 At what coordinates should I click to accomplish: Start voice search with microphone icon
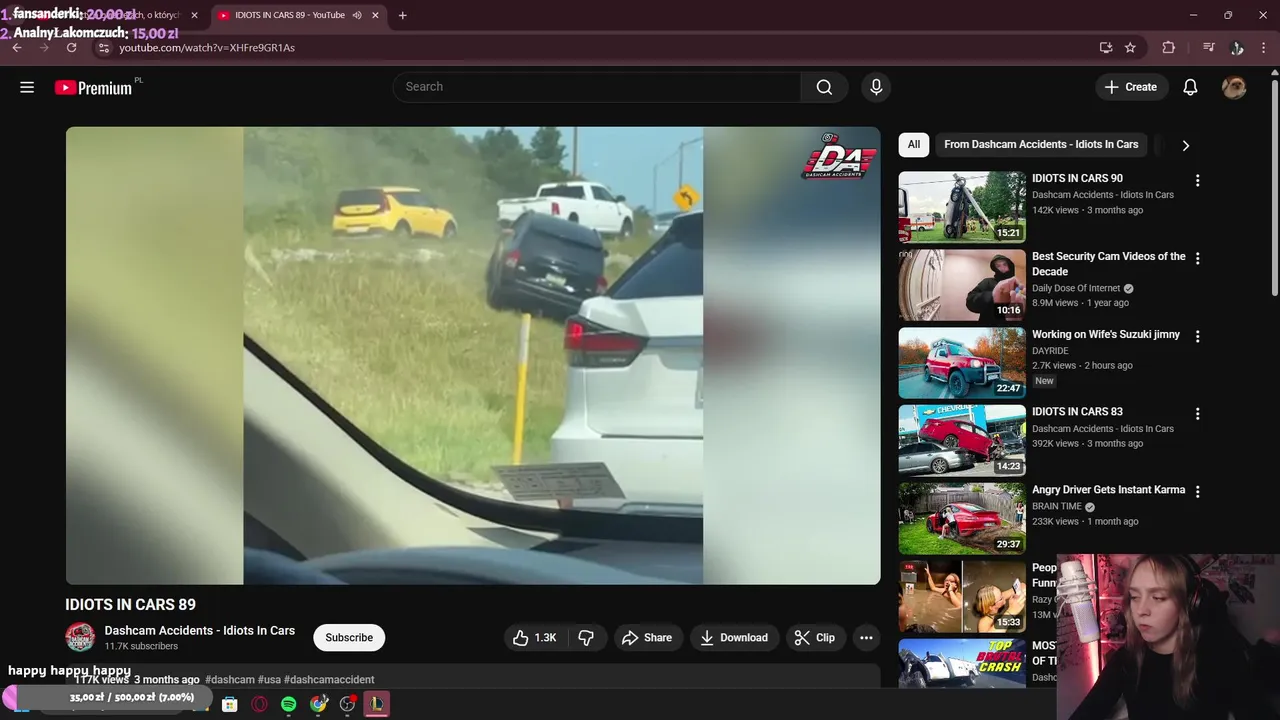tap(876, 87)
